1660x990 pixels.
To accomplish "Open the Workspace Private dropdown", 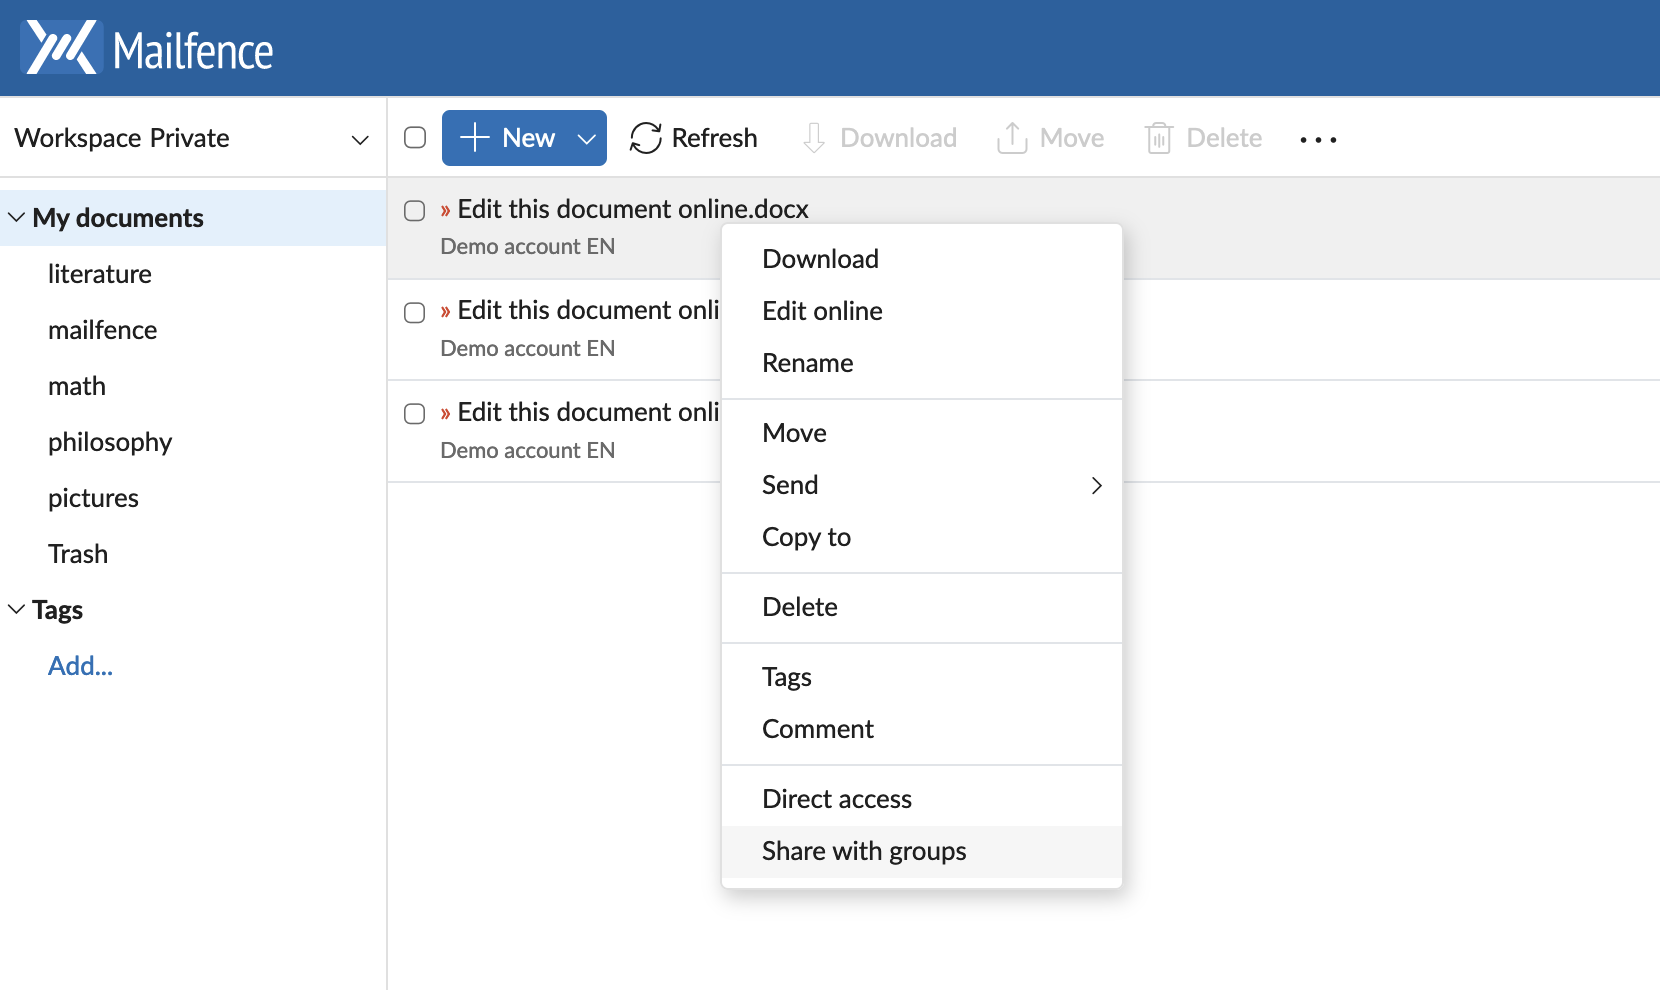I will click(x=192, y=138).
